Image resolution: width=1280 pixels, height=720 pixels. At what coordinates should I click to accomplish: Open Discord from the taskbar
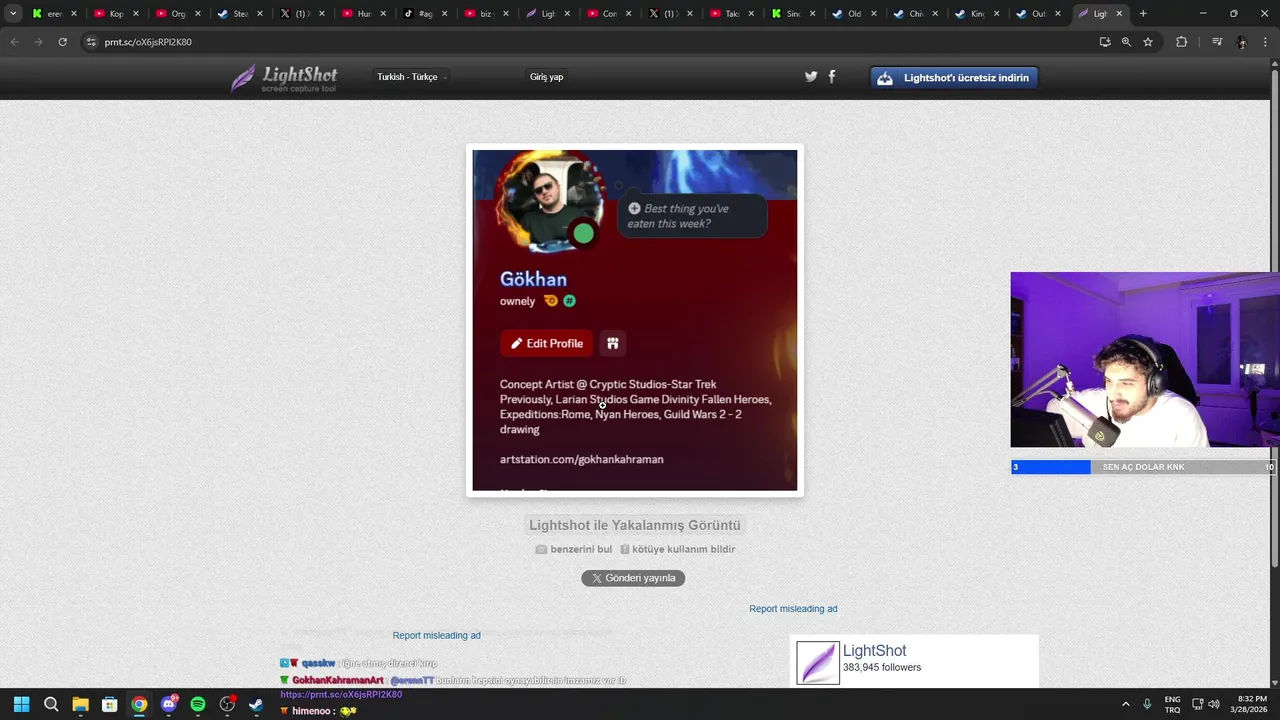[x=168, y=704]
